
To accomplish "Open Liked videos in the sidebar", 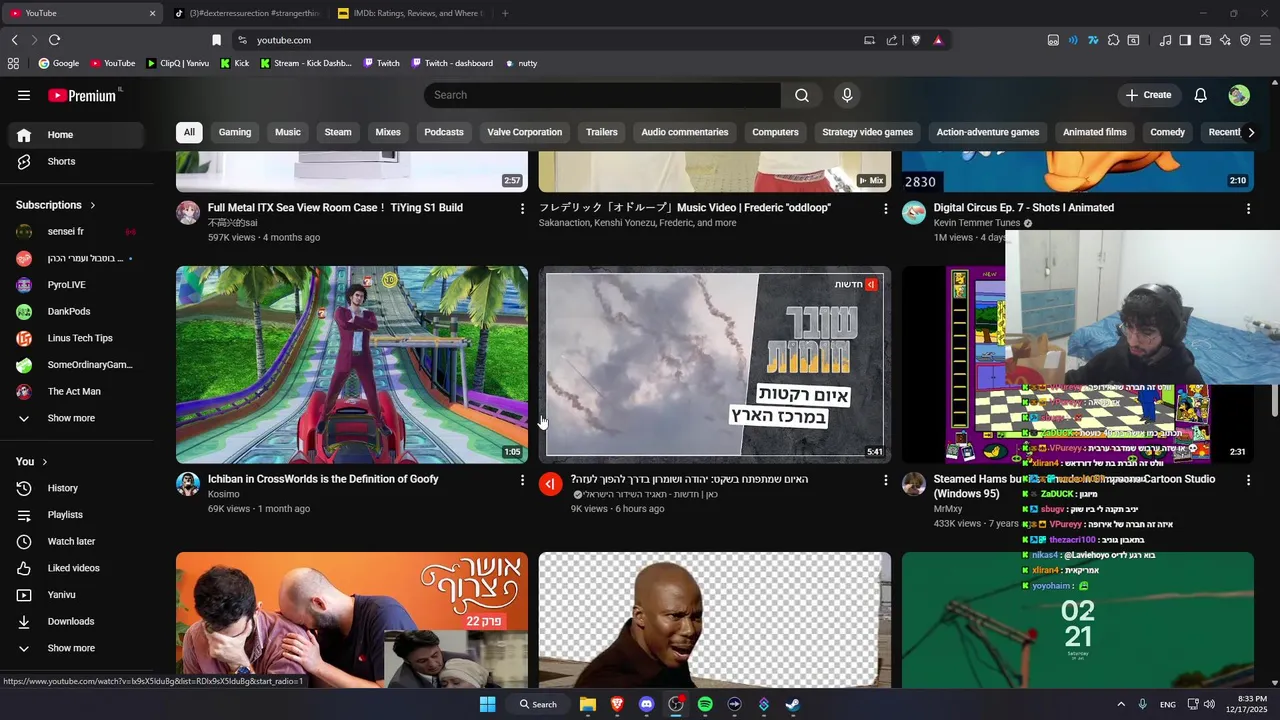I will [x=77, y=568].
